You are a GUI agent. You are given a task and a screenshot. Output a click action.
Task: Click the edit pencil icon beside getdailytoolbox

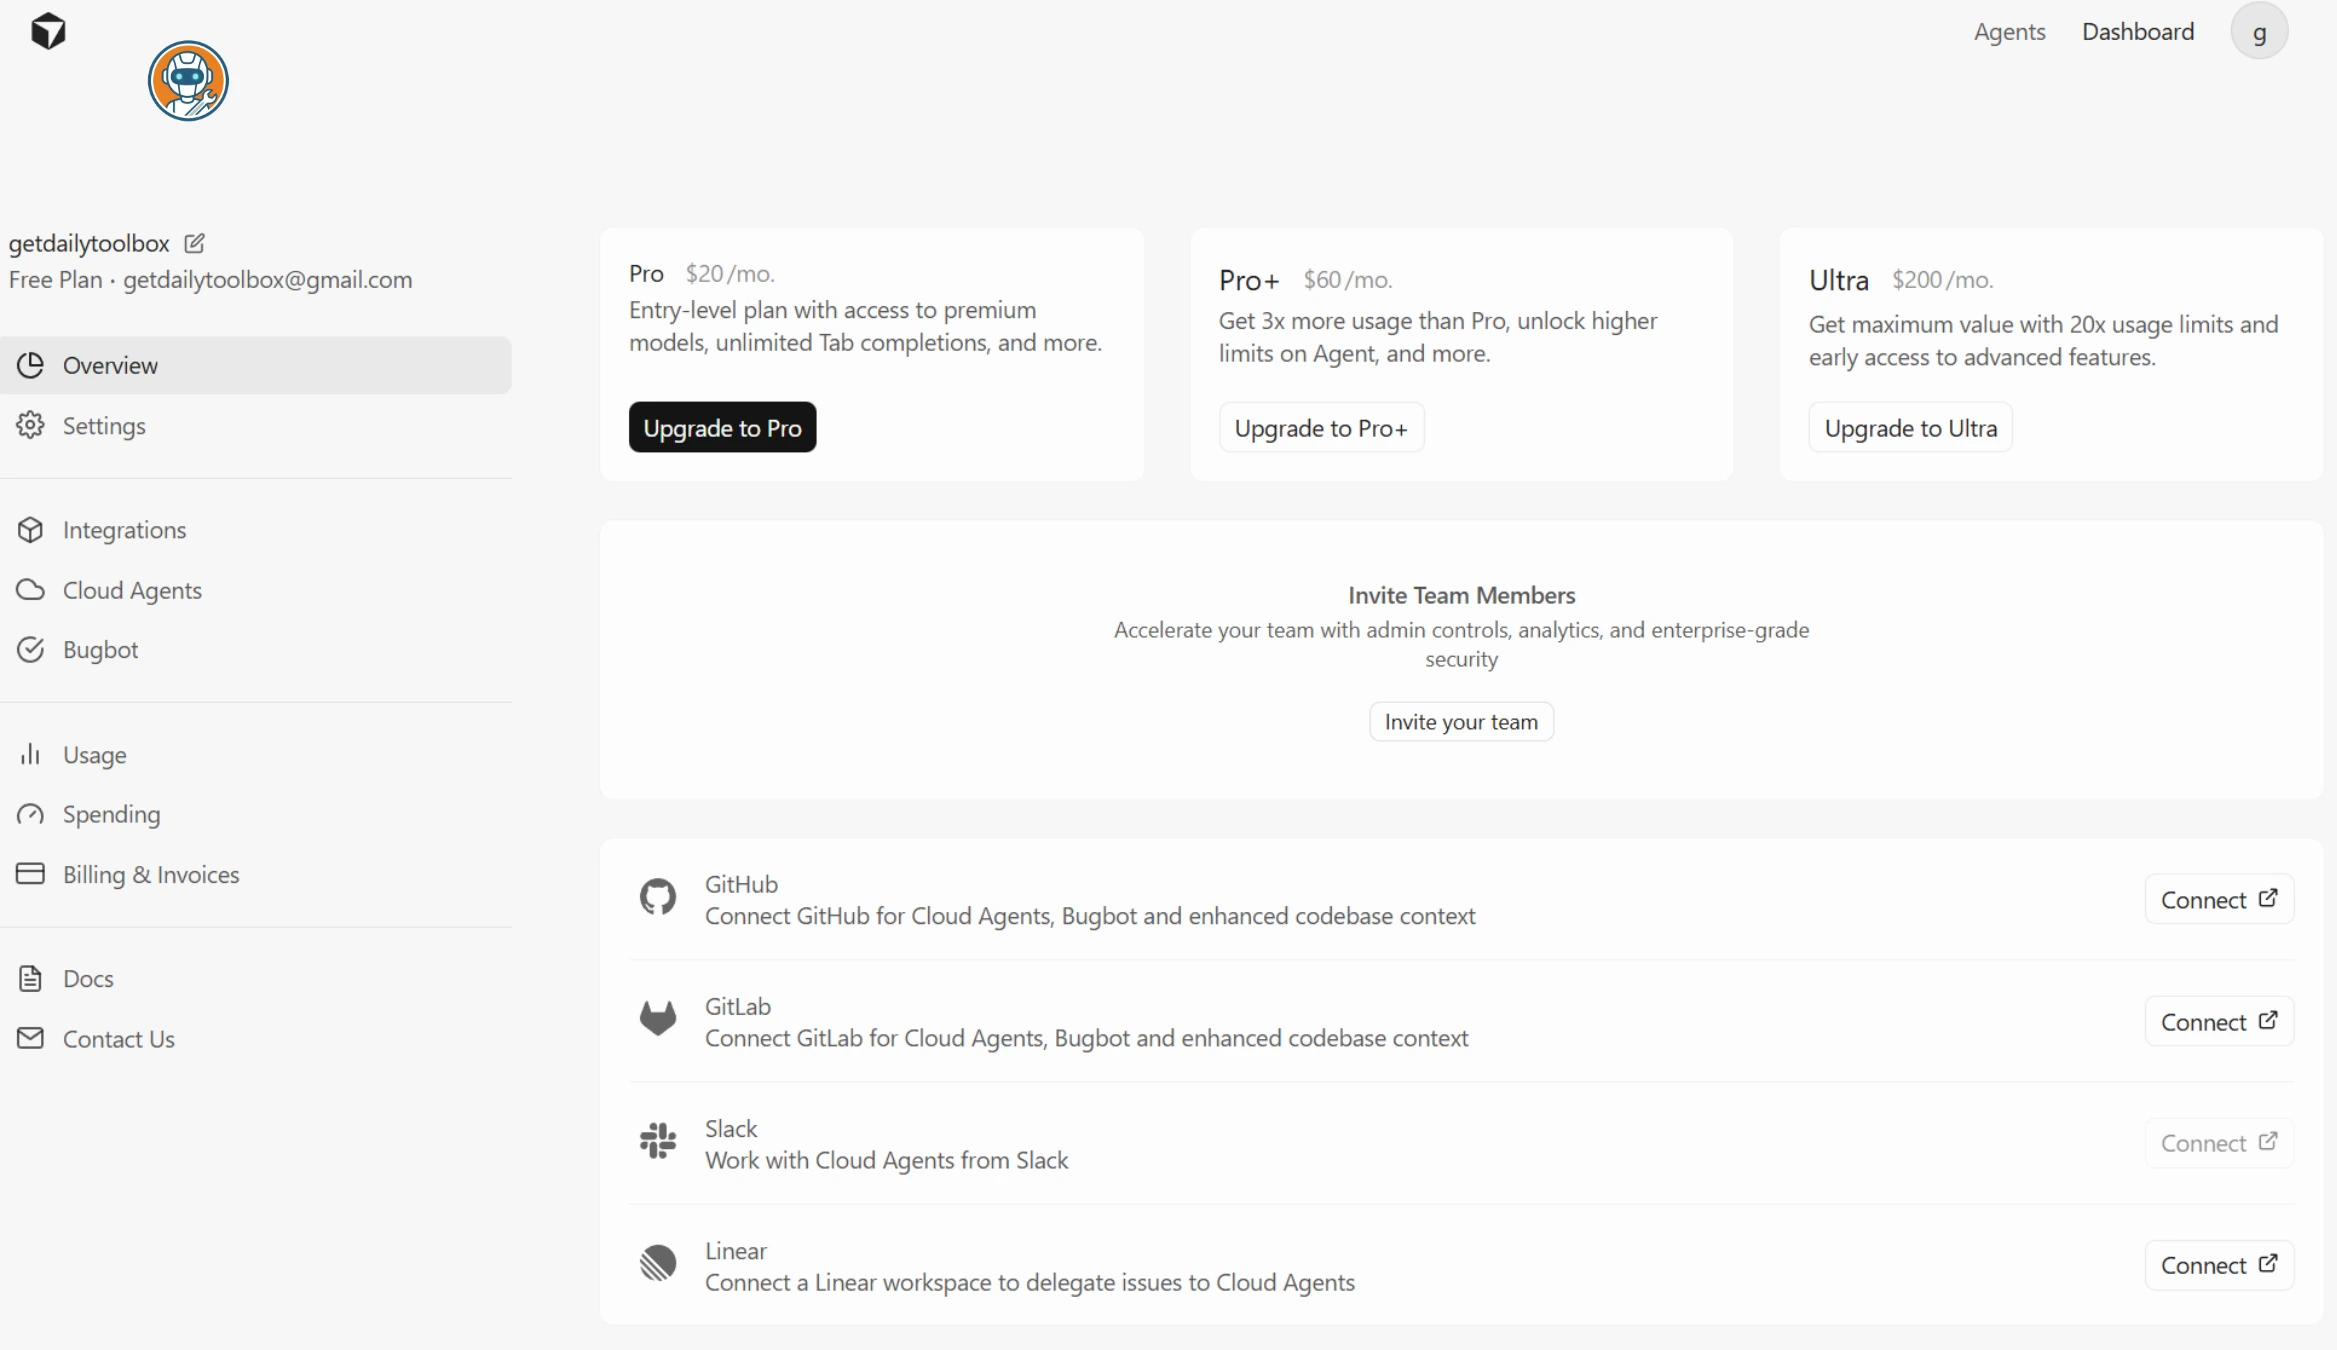pos(195,243)
